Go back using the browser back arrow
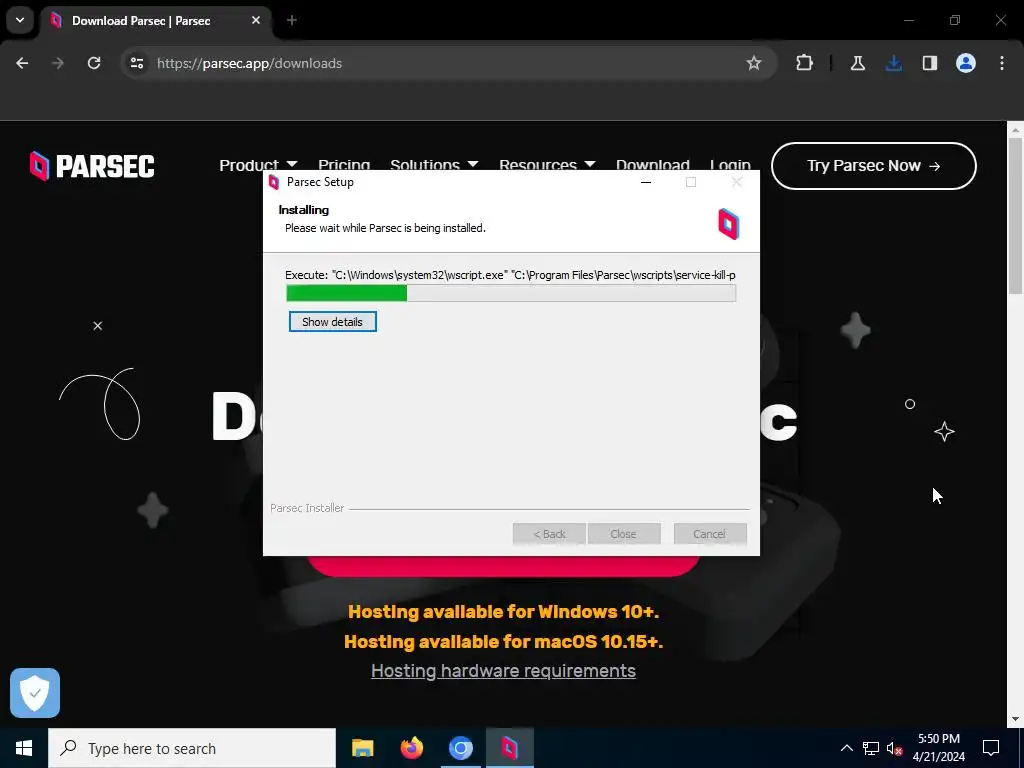The width and height of the screenshot is (1024, 768). click(x=22, y=63)
